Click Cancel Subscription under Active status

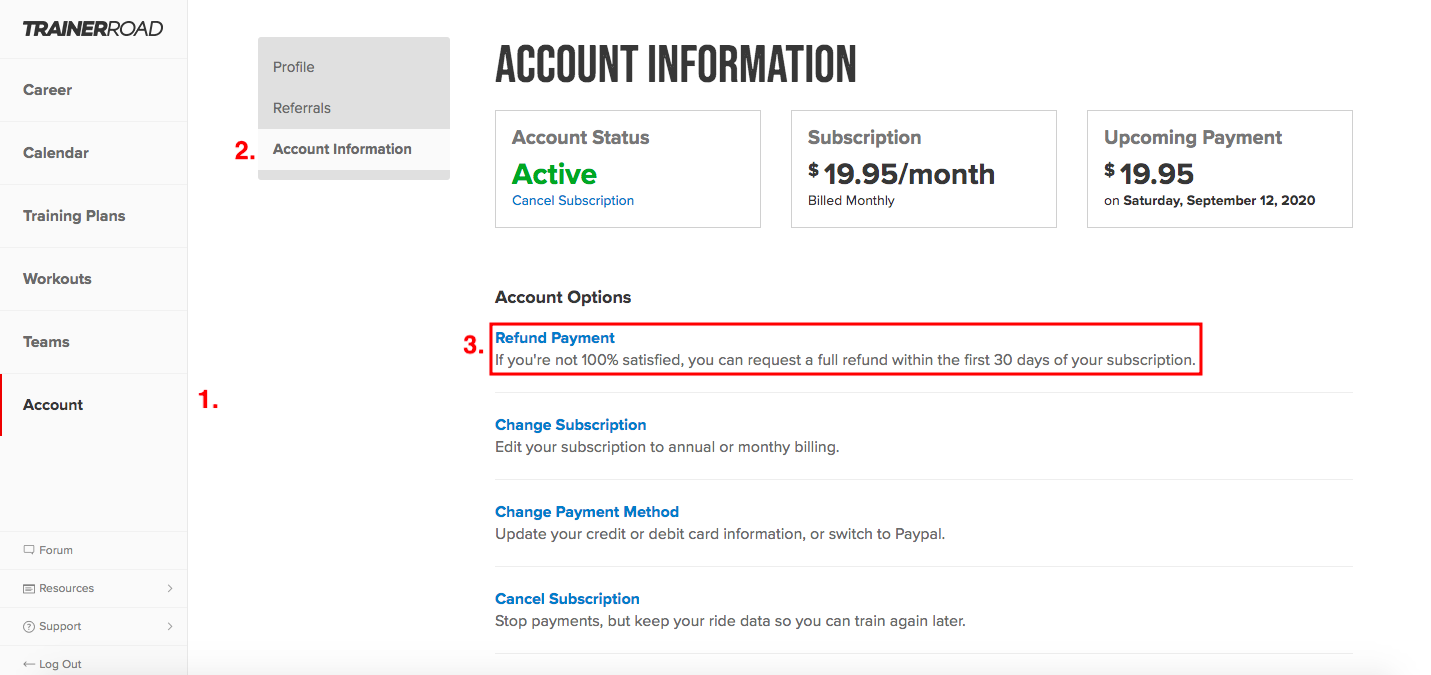(x=573, y=200)
